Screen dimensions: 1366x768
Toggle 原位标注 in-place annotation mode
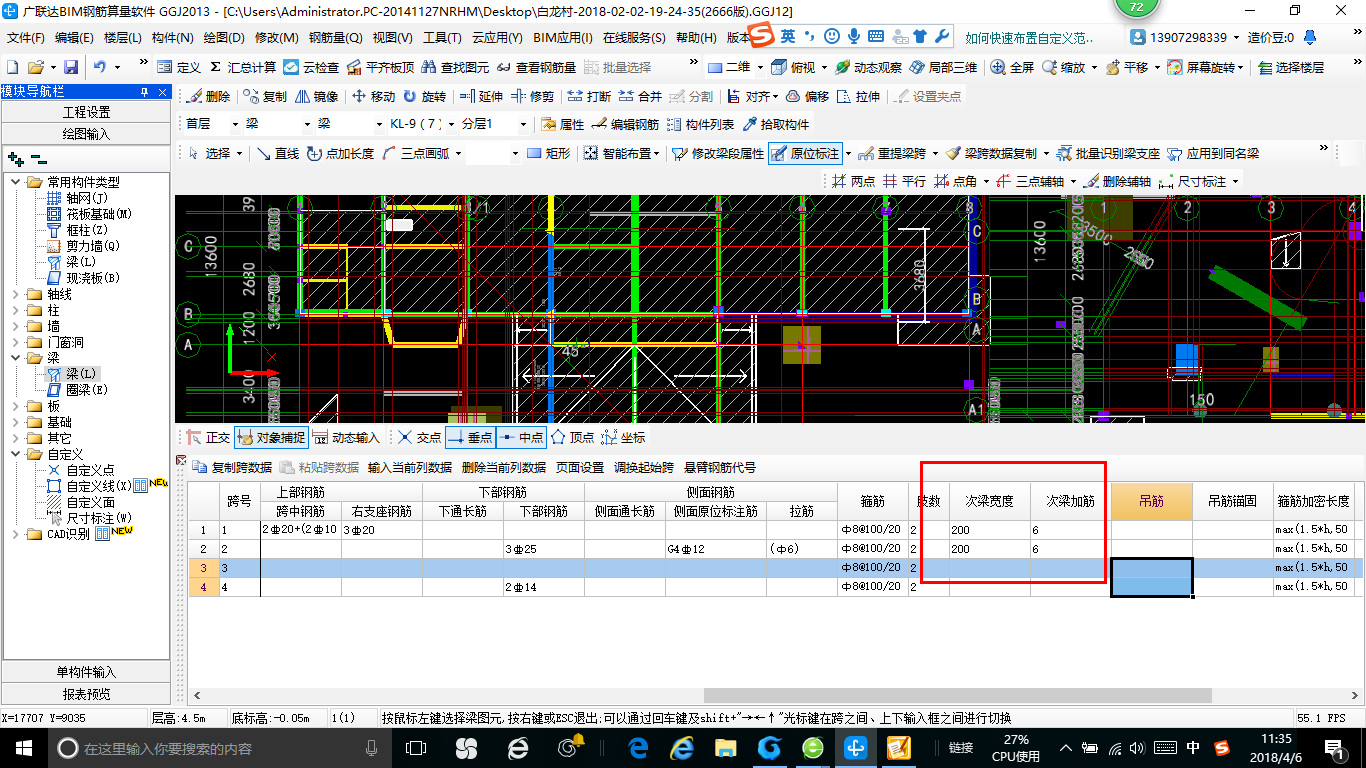coord(806,154)
